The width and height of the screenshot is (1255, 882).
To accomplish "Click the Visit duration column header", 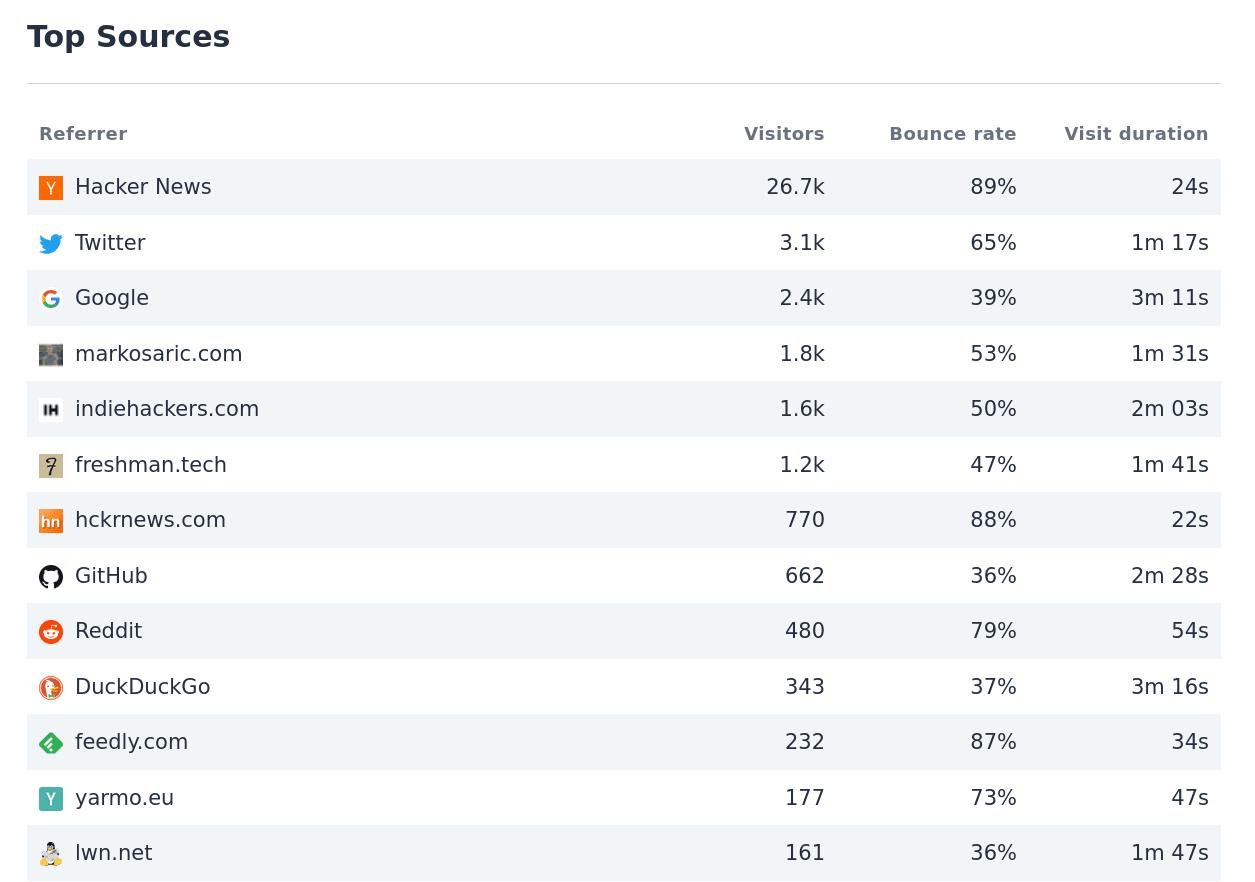I will click(x=1136, y=133).
